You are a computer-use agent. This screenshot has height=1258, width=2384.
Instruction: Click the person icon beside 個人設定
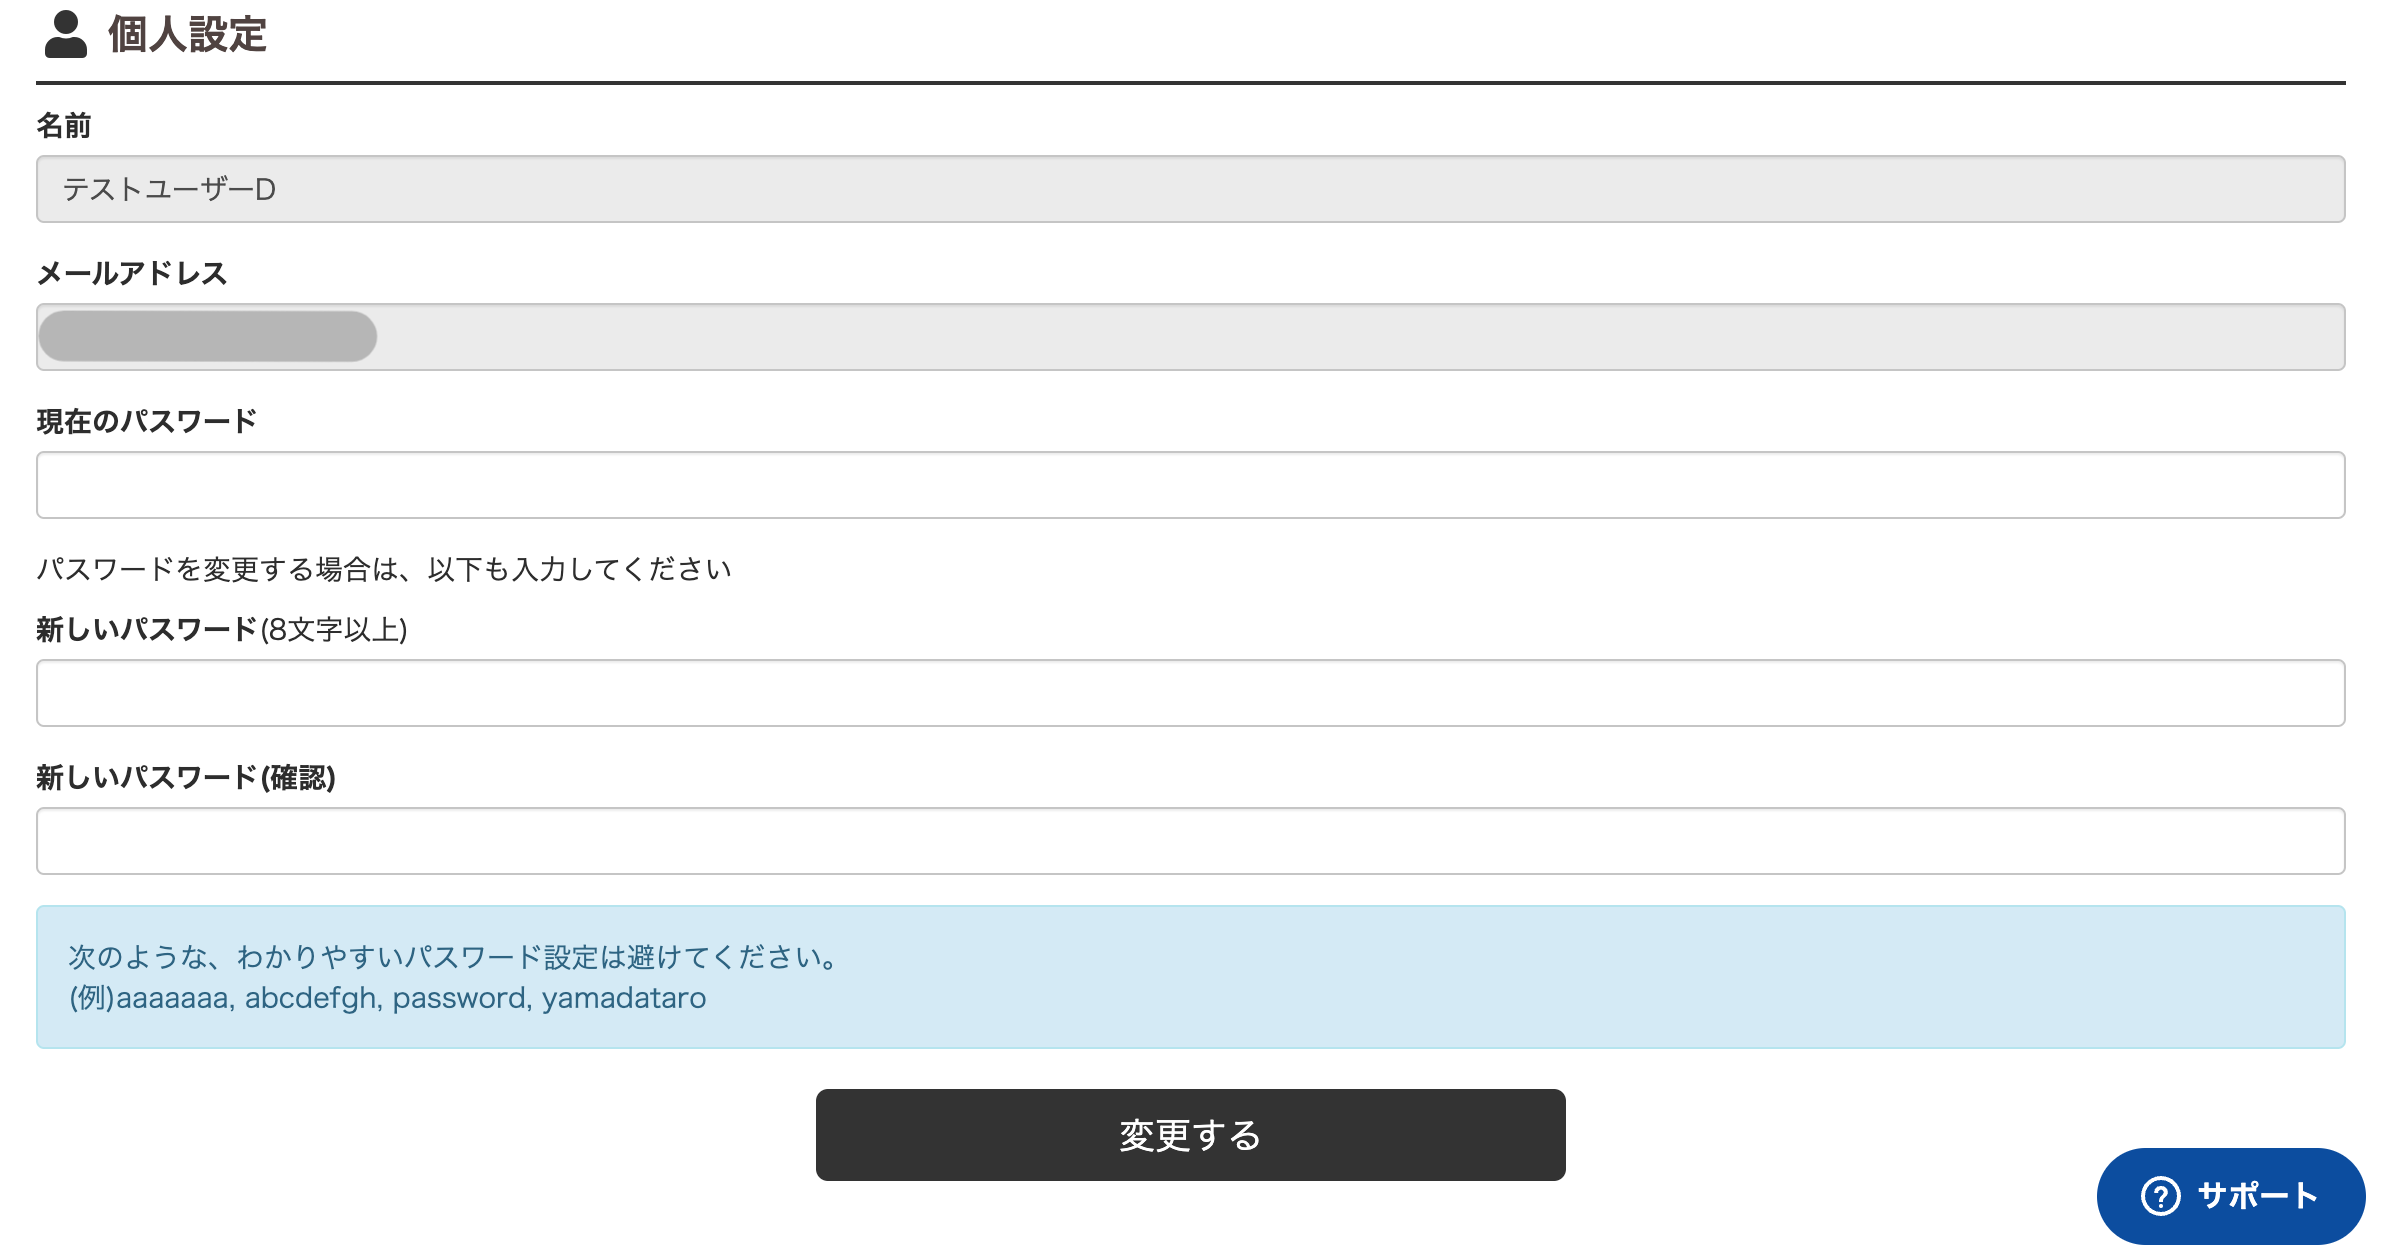click(x=66, y=35)
